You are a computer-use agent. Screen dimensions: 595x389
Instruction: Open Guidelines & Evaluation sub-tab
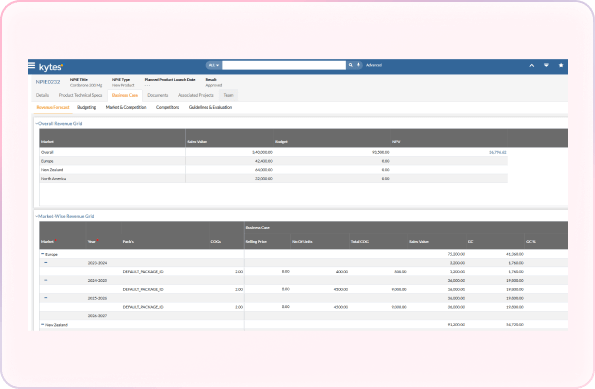[210, 107]
